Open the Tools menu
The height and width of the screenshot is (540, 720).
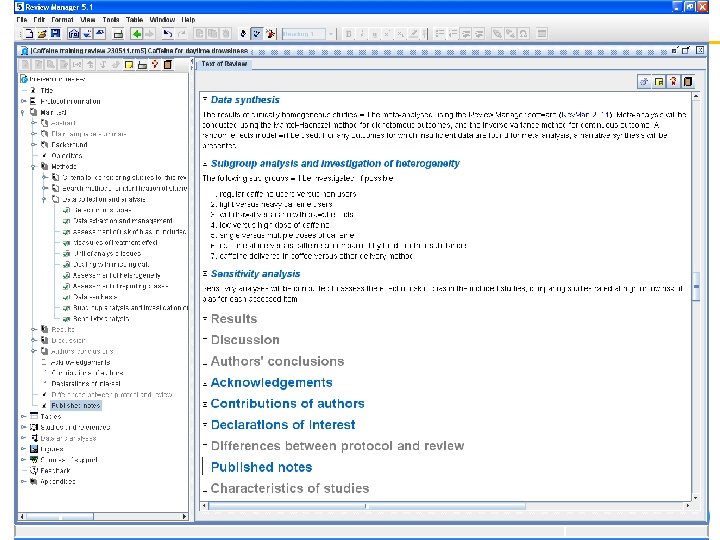tap(111, 20)
